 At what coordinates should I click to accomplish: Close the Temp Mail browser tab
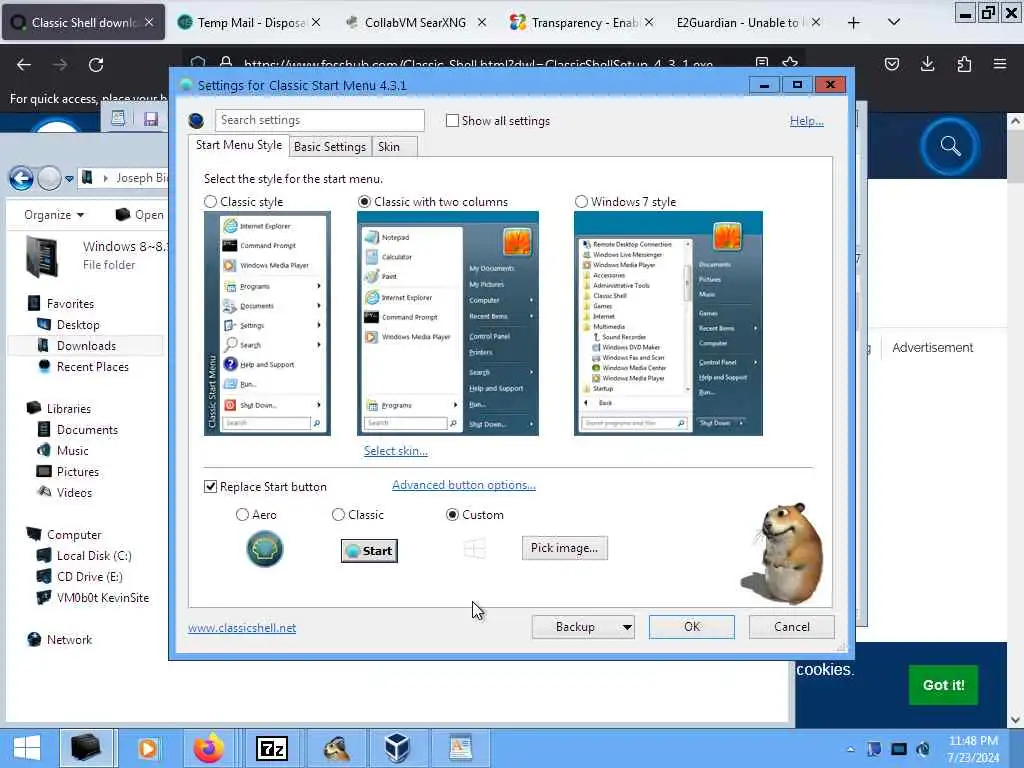316,23
